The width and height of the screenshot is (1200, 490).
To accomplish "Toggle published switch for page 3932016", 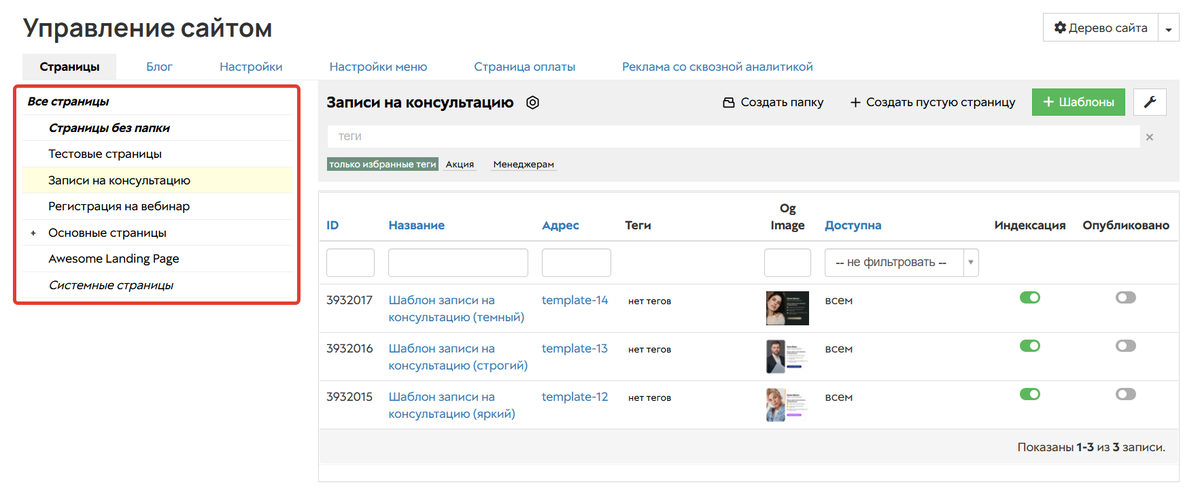I will pyautogui.click(x=1126, y=345).
